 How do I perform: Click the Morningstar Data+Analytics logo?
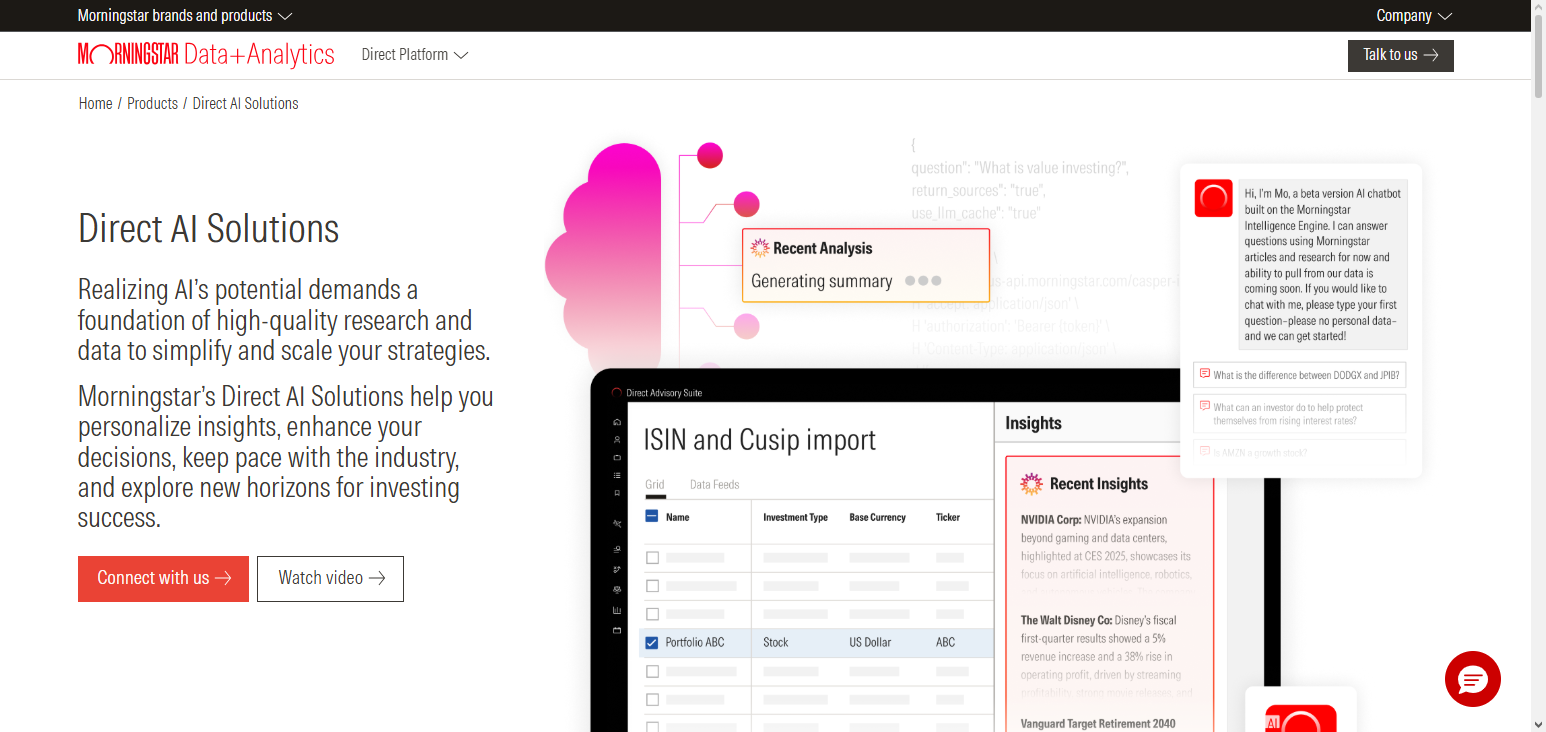tap(206, 55)
